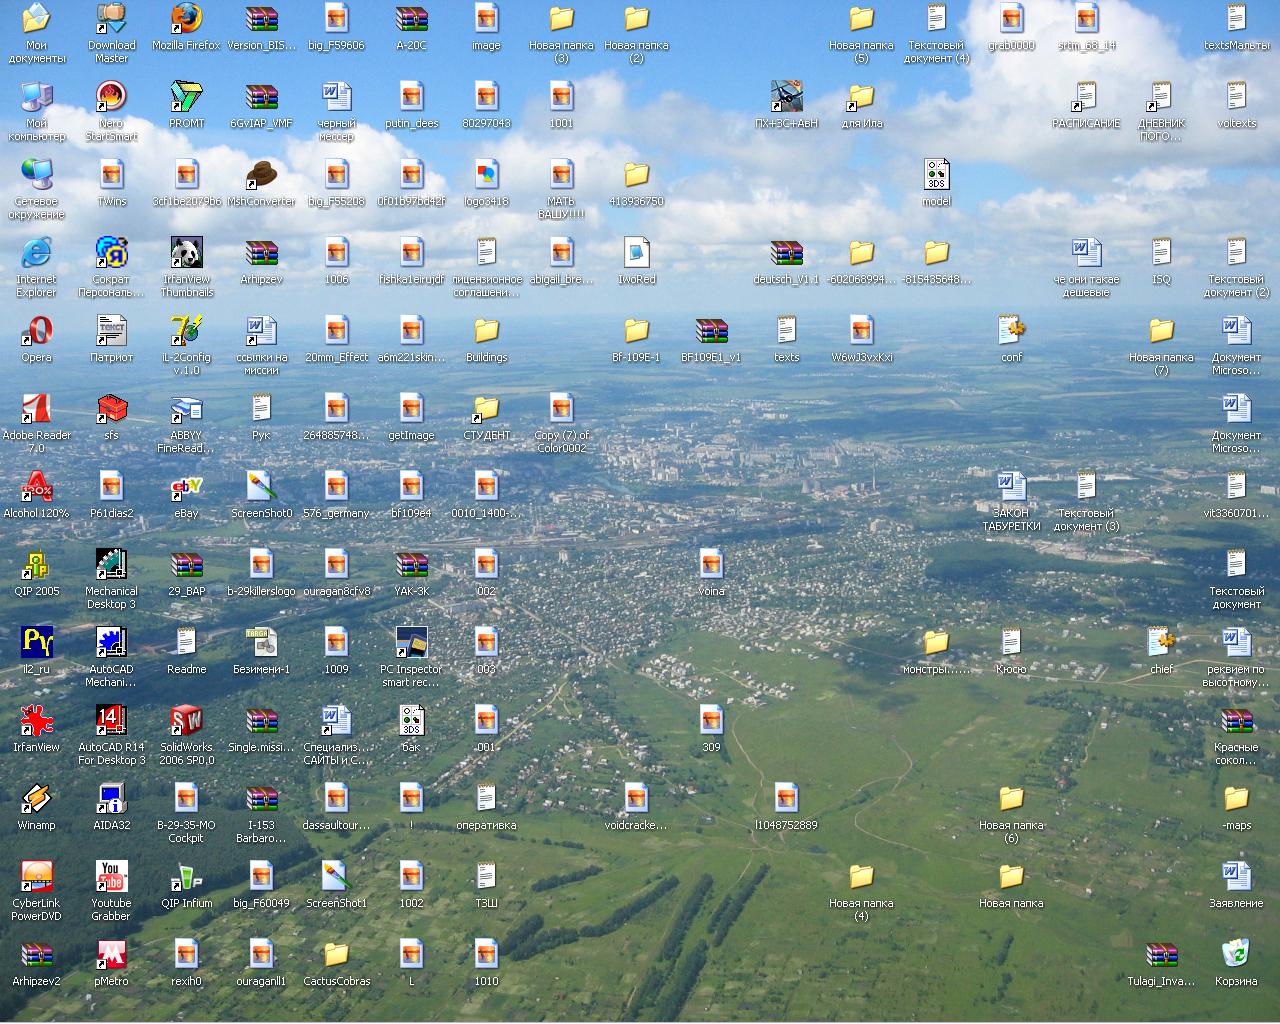Open the Winamp shortcut icon
The height and width of the screenshot is (1024, 1280).
tap(36, 799)
